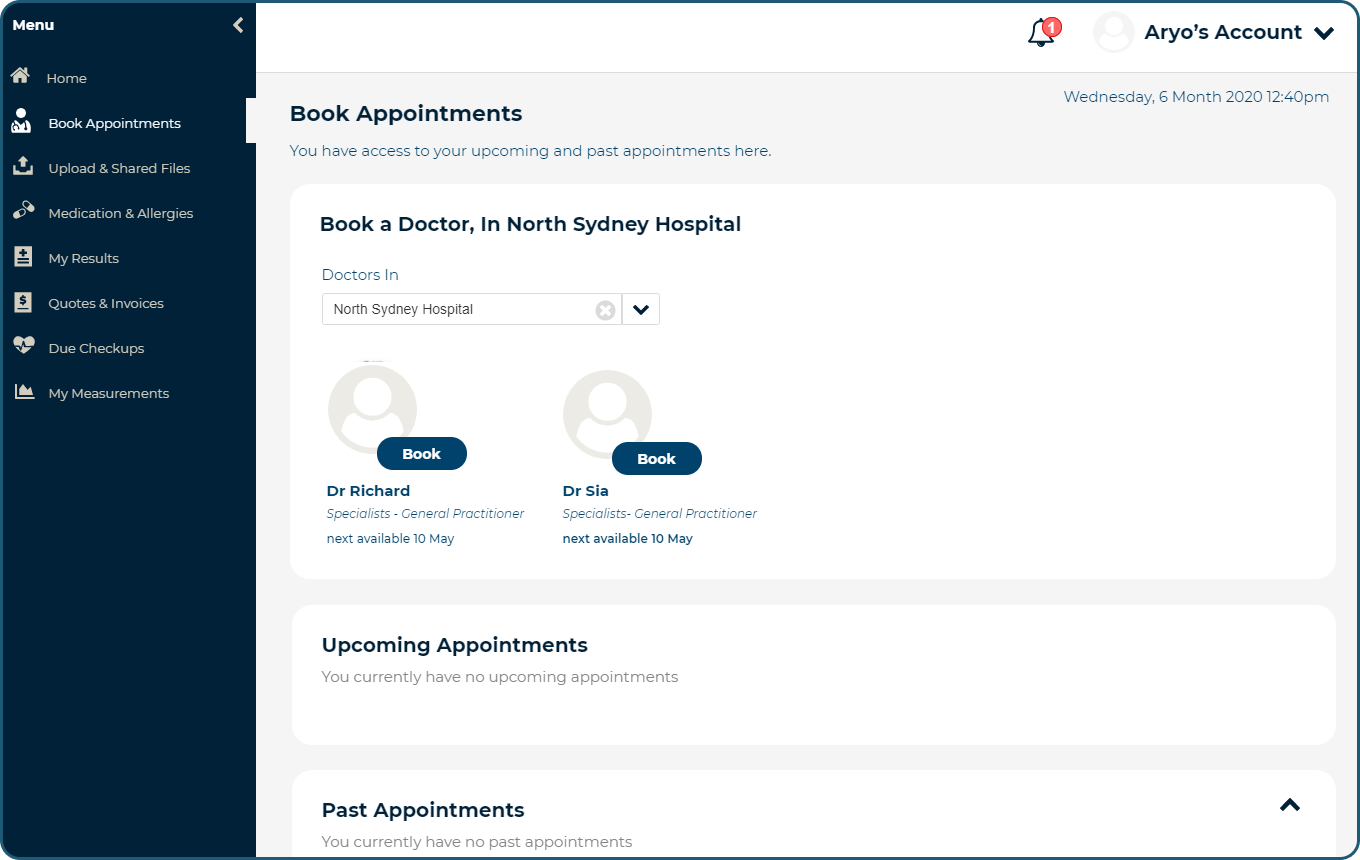Viewport: 1360px width, 860px height.
Task: Select the Book Appointments sidebar icon
Action: (21, 121)
